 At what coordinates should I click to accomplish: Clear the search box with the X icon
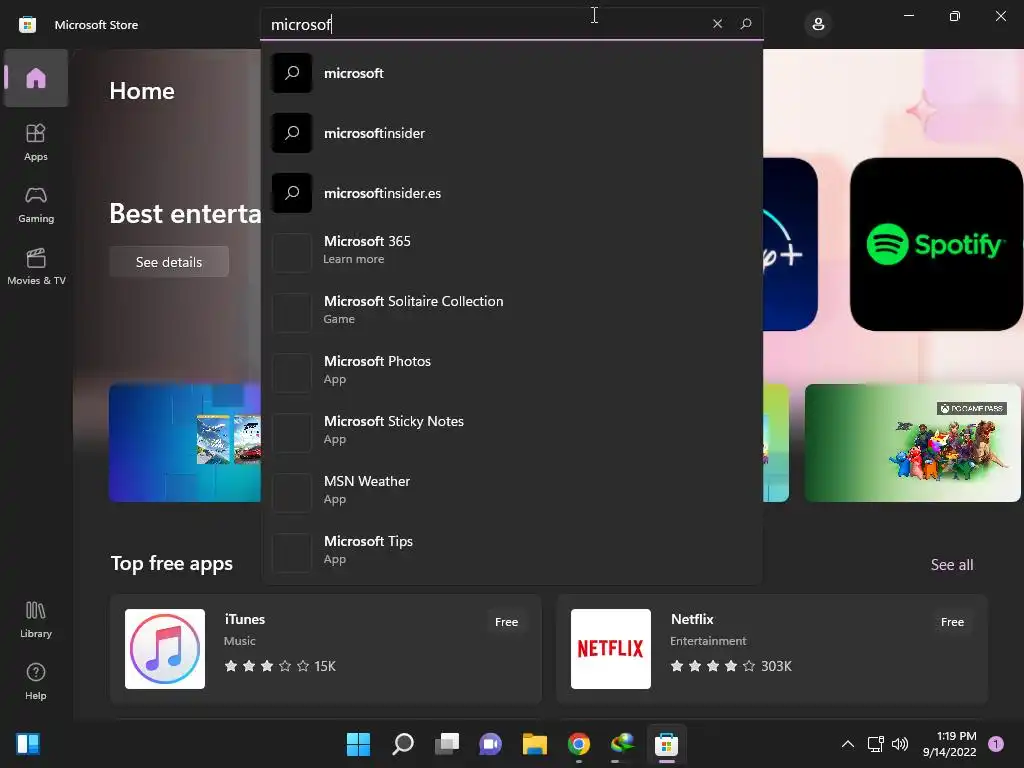pos(717,24)
